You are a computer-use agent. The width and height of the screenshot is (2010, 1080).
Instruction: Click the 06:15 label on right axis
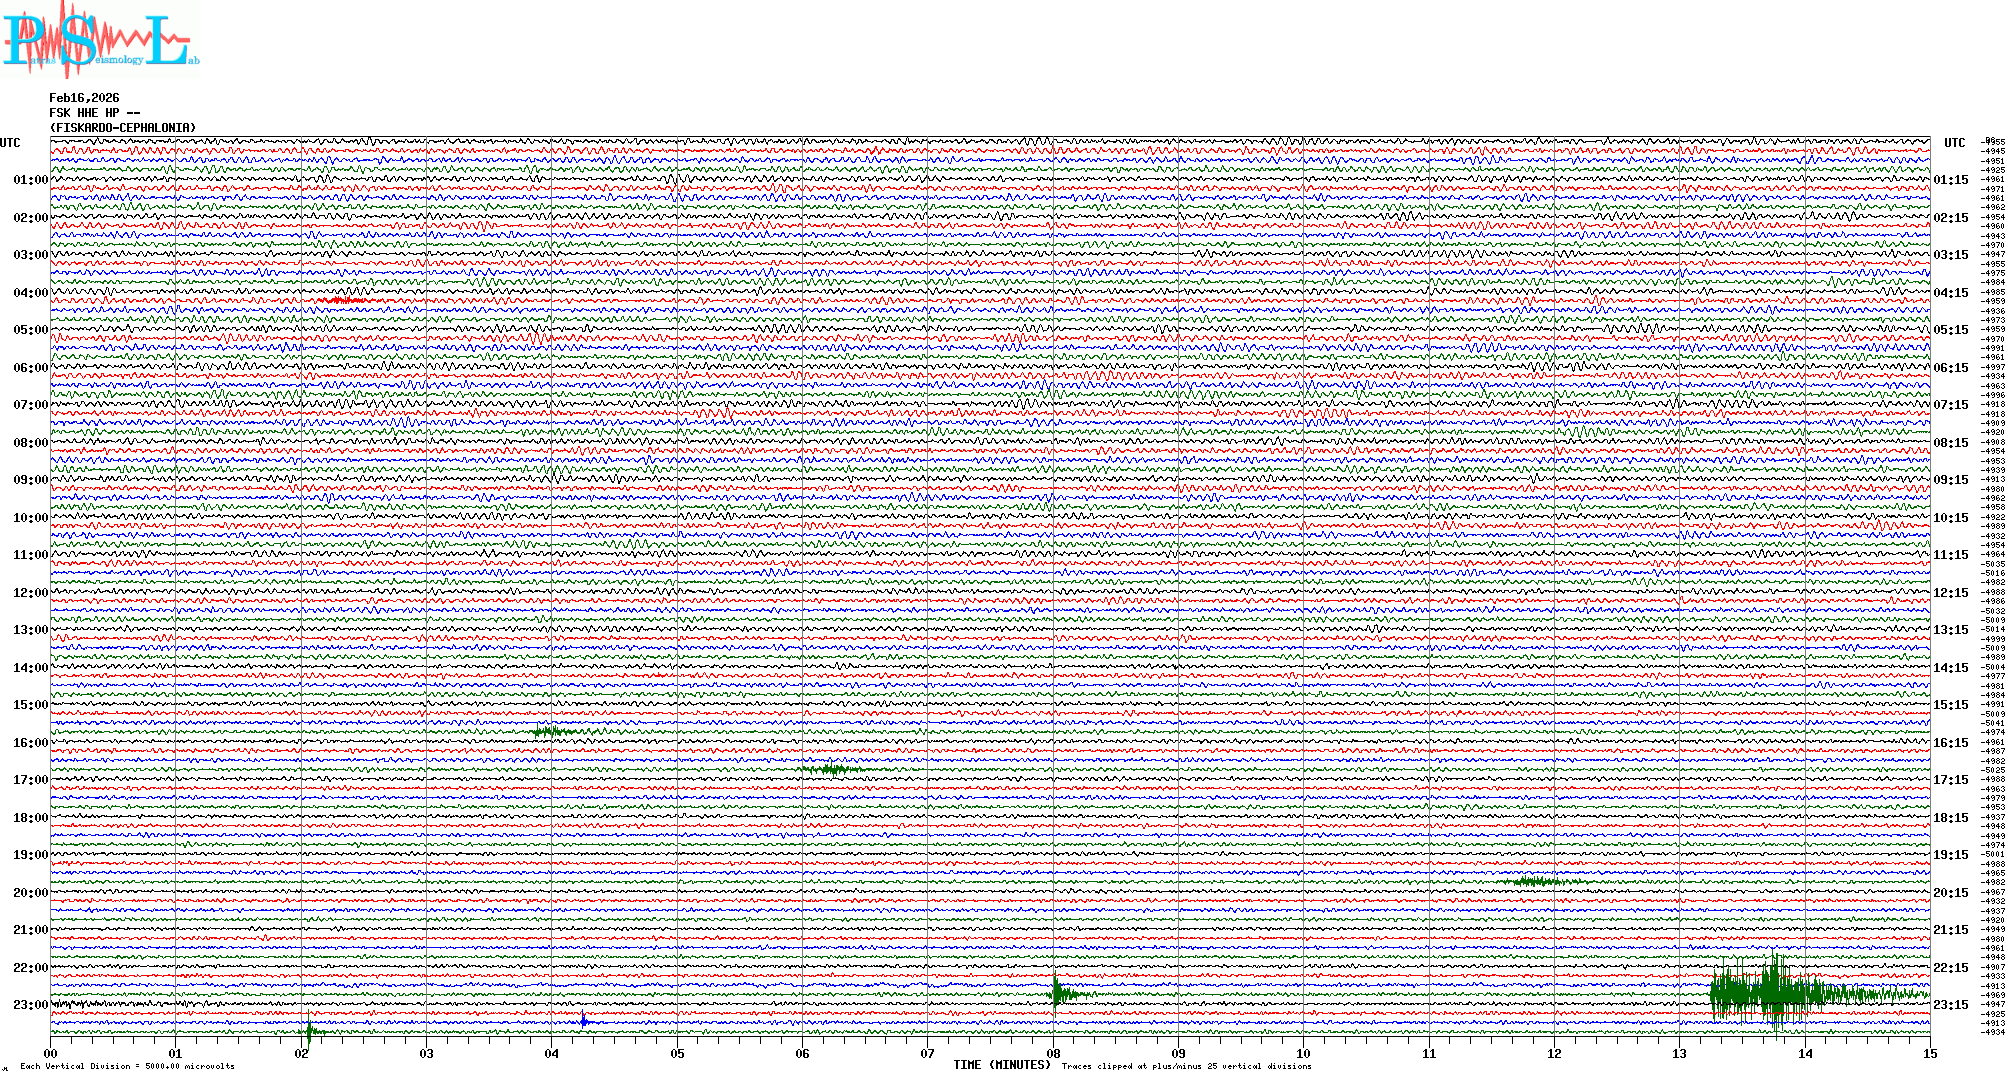coord(1950,368)
